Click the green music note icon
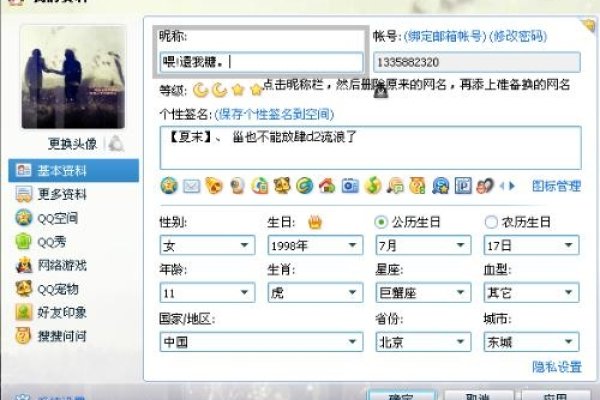 pos(373,186)
